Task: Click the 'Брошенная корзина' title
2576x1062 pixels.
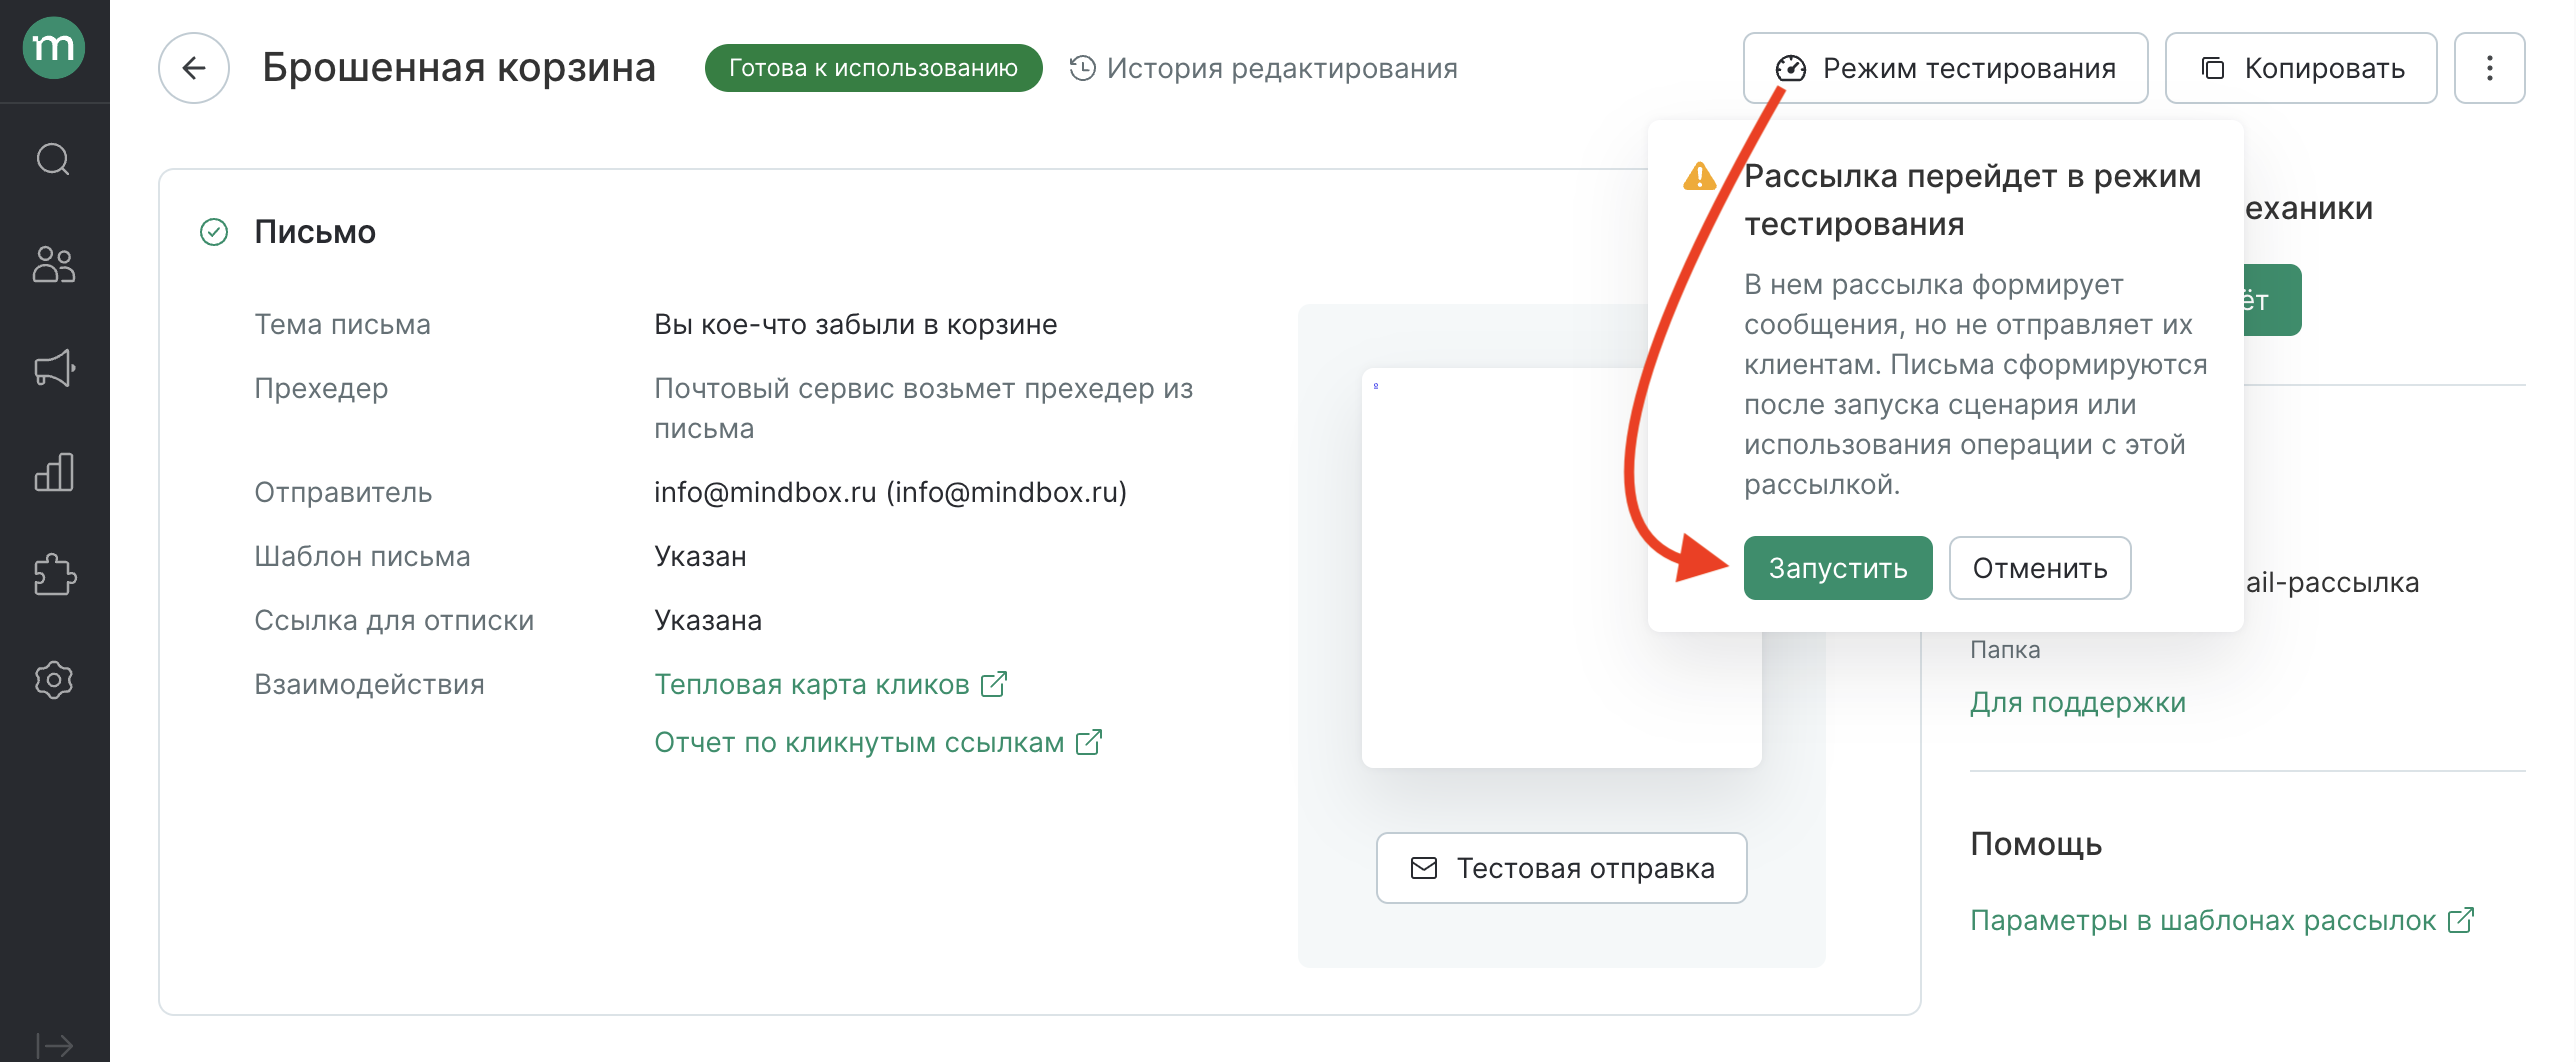Action: point(459,68)
